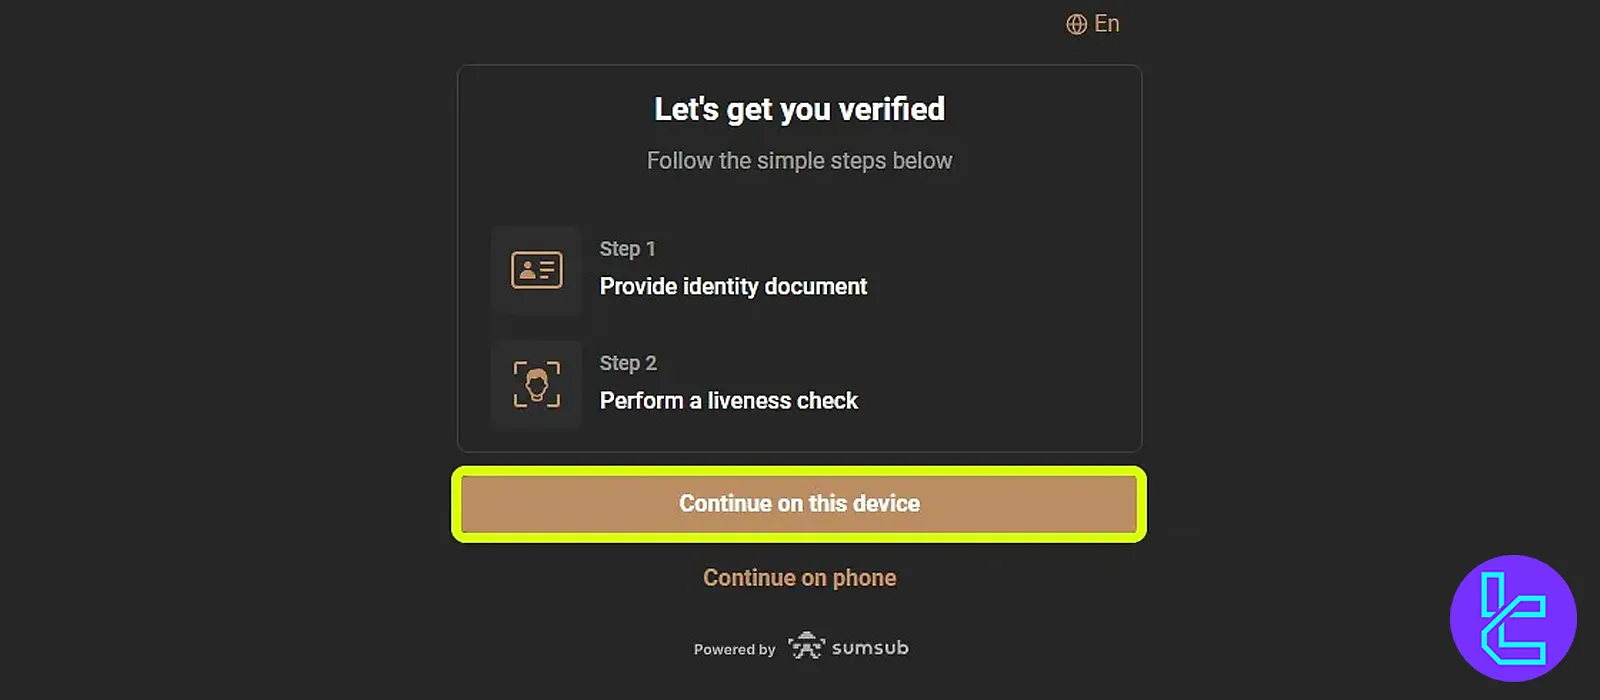Click the Powered by label

[x=734, y=650]
